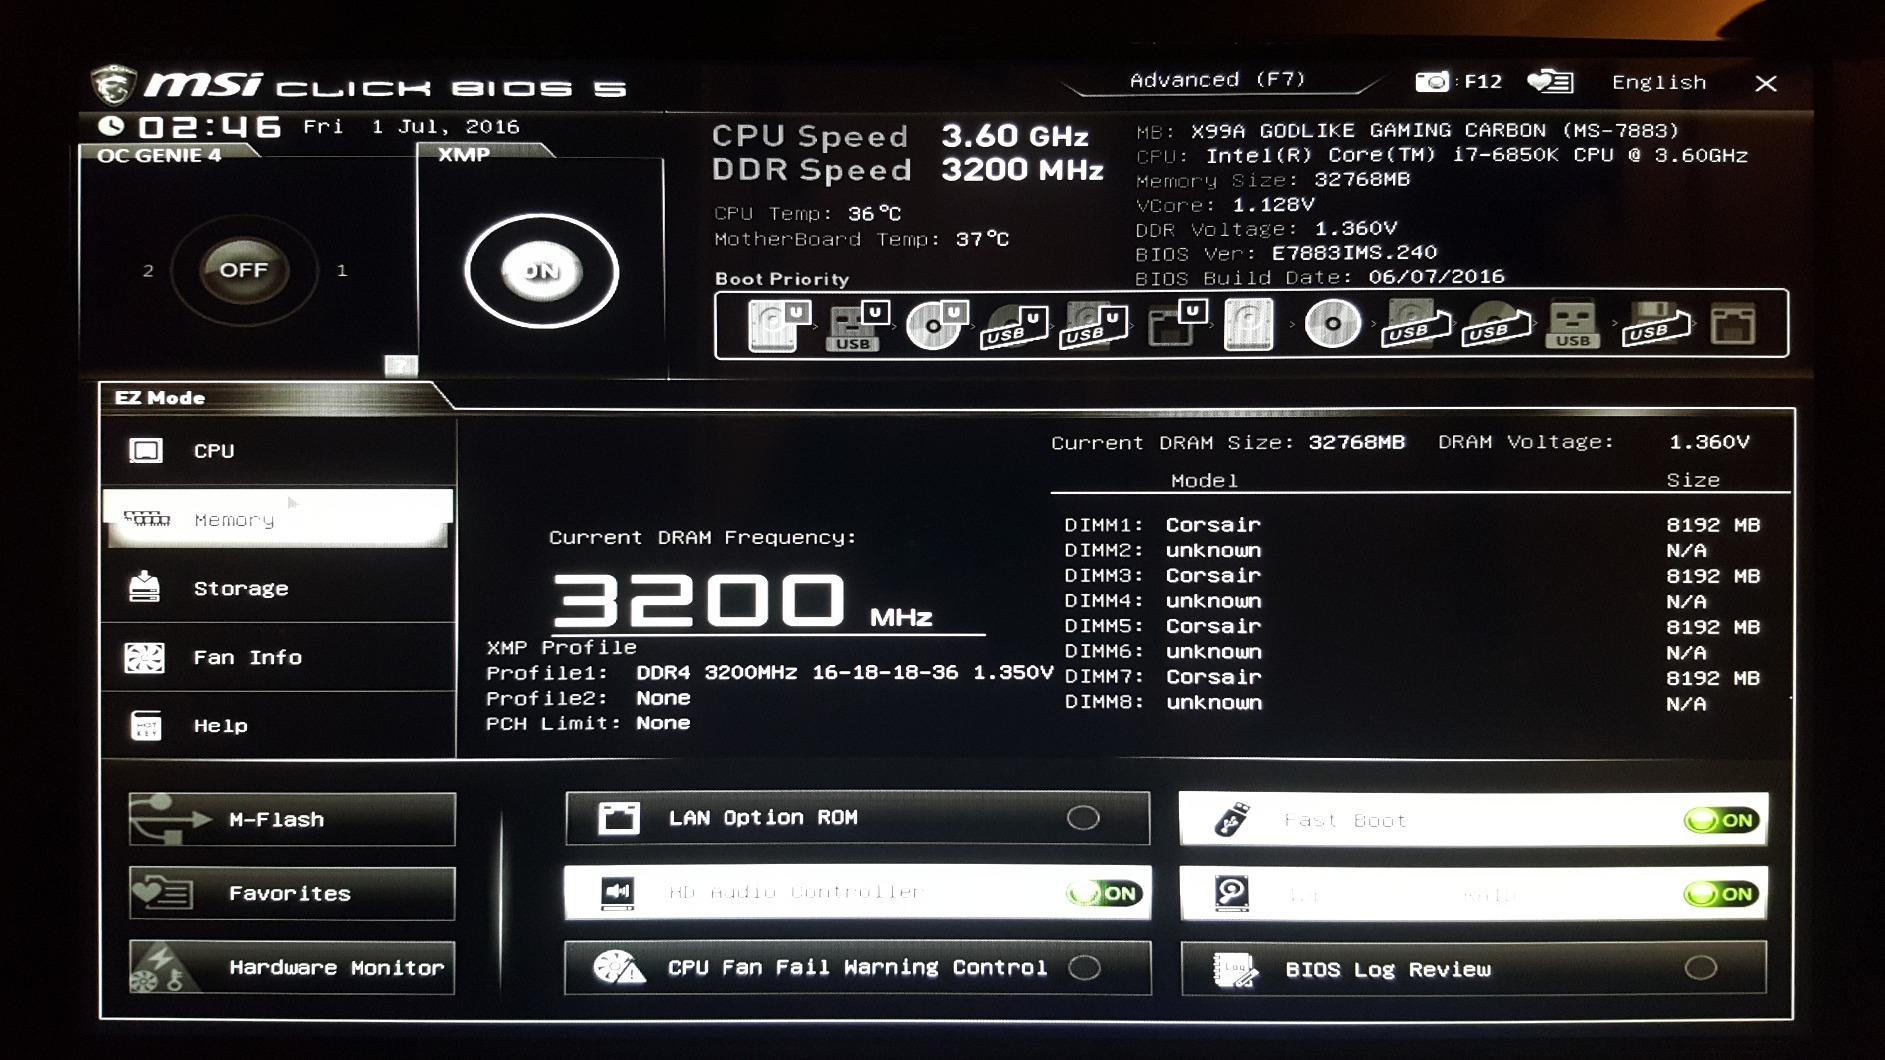Click the small info icon below OC Genie

401,366
